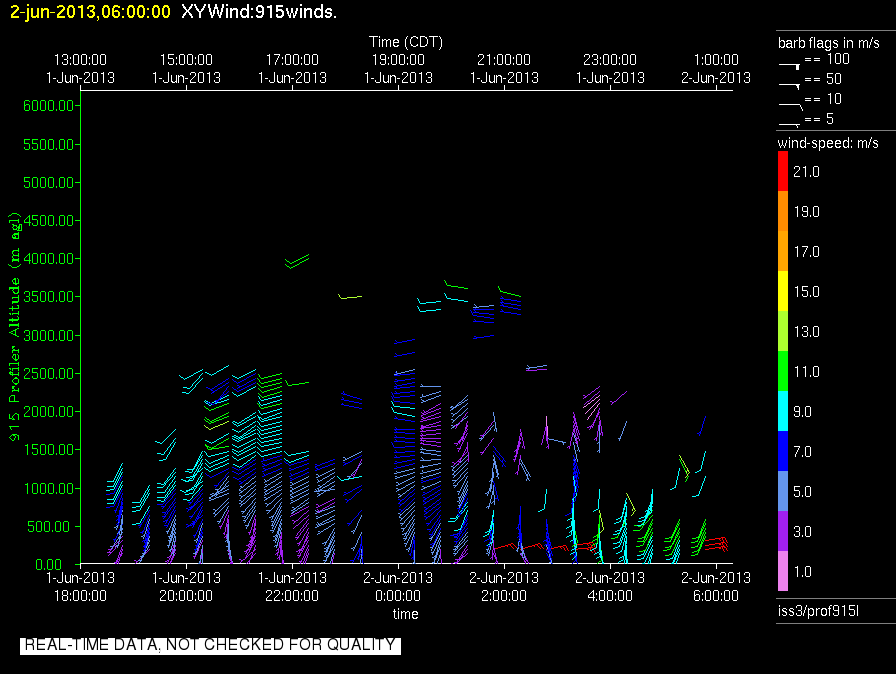
Task: Click the iss3/prof915l platform label
Action: tap(818, 611)
